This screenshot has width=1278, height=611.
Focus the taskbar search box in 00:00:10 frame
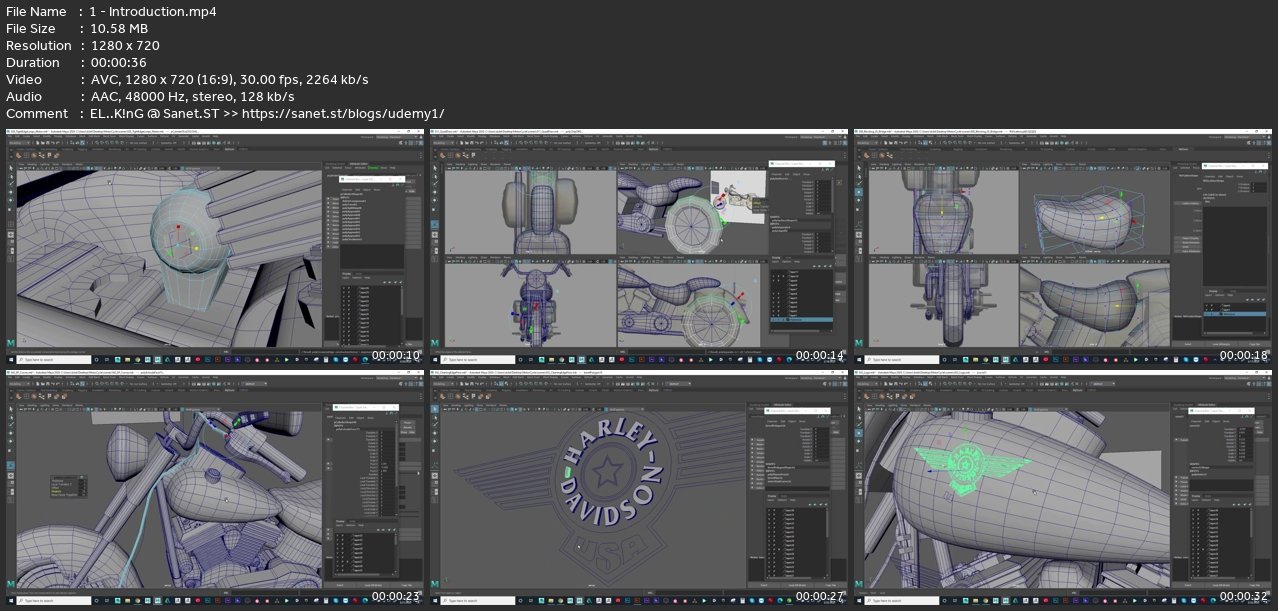click(x=54, y=359)
